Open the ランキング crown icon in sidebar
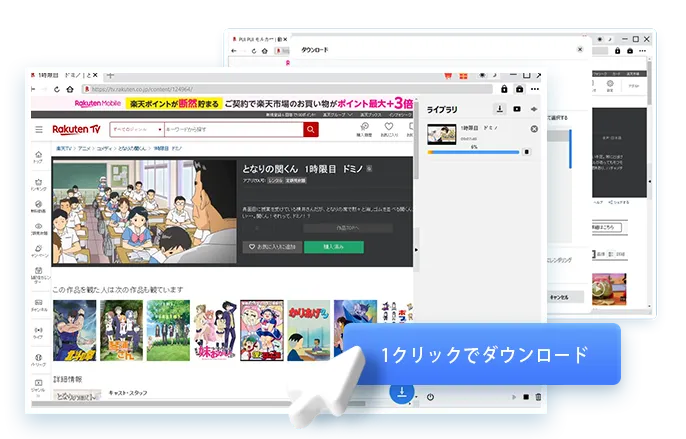This screenshot has height=439, width=686. click(38, 184)
